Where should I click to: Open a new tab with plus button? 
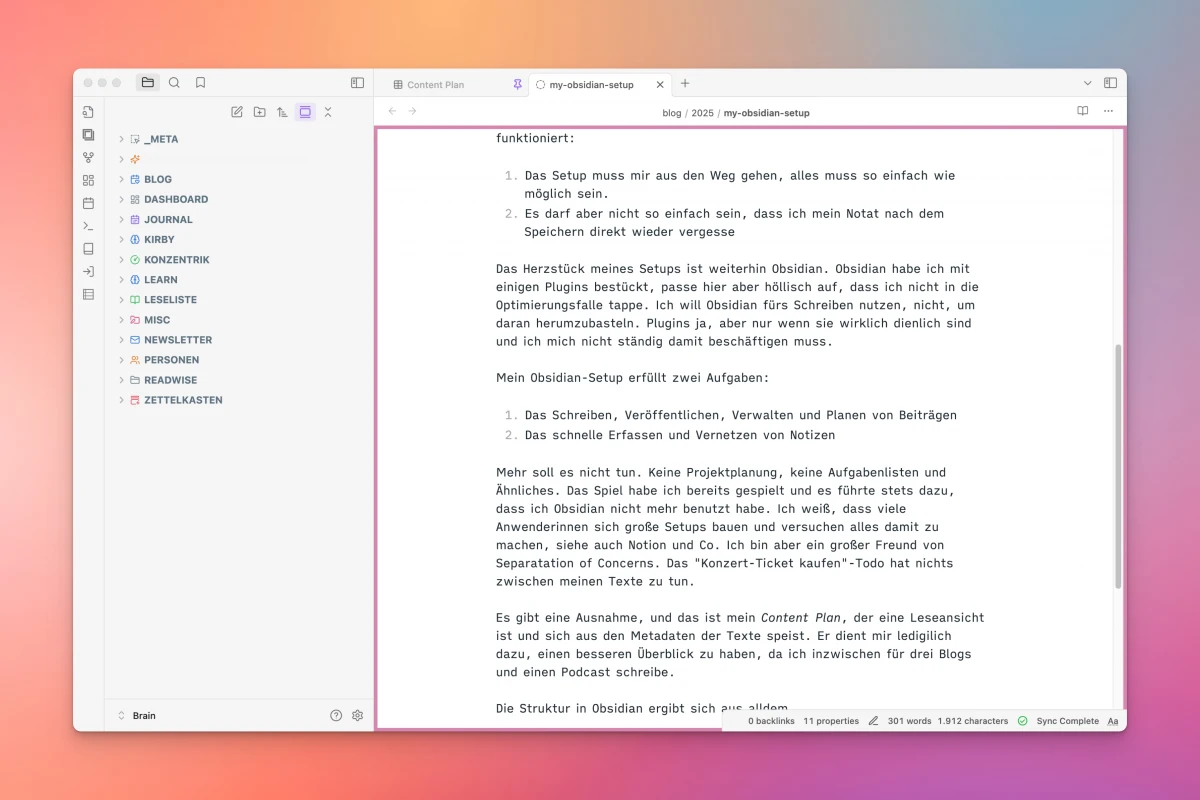click(x=685, y=84)
